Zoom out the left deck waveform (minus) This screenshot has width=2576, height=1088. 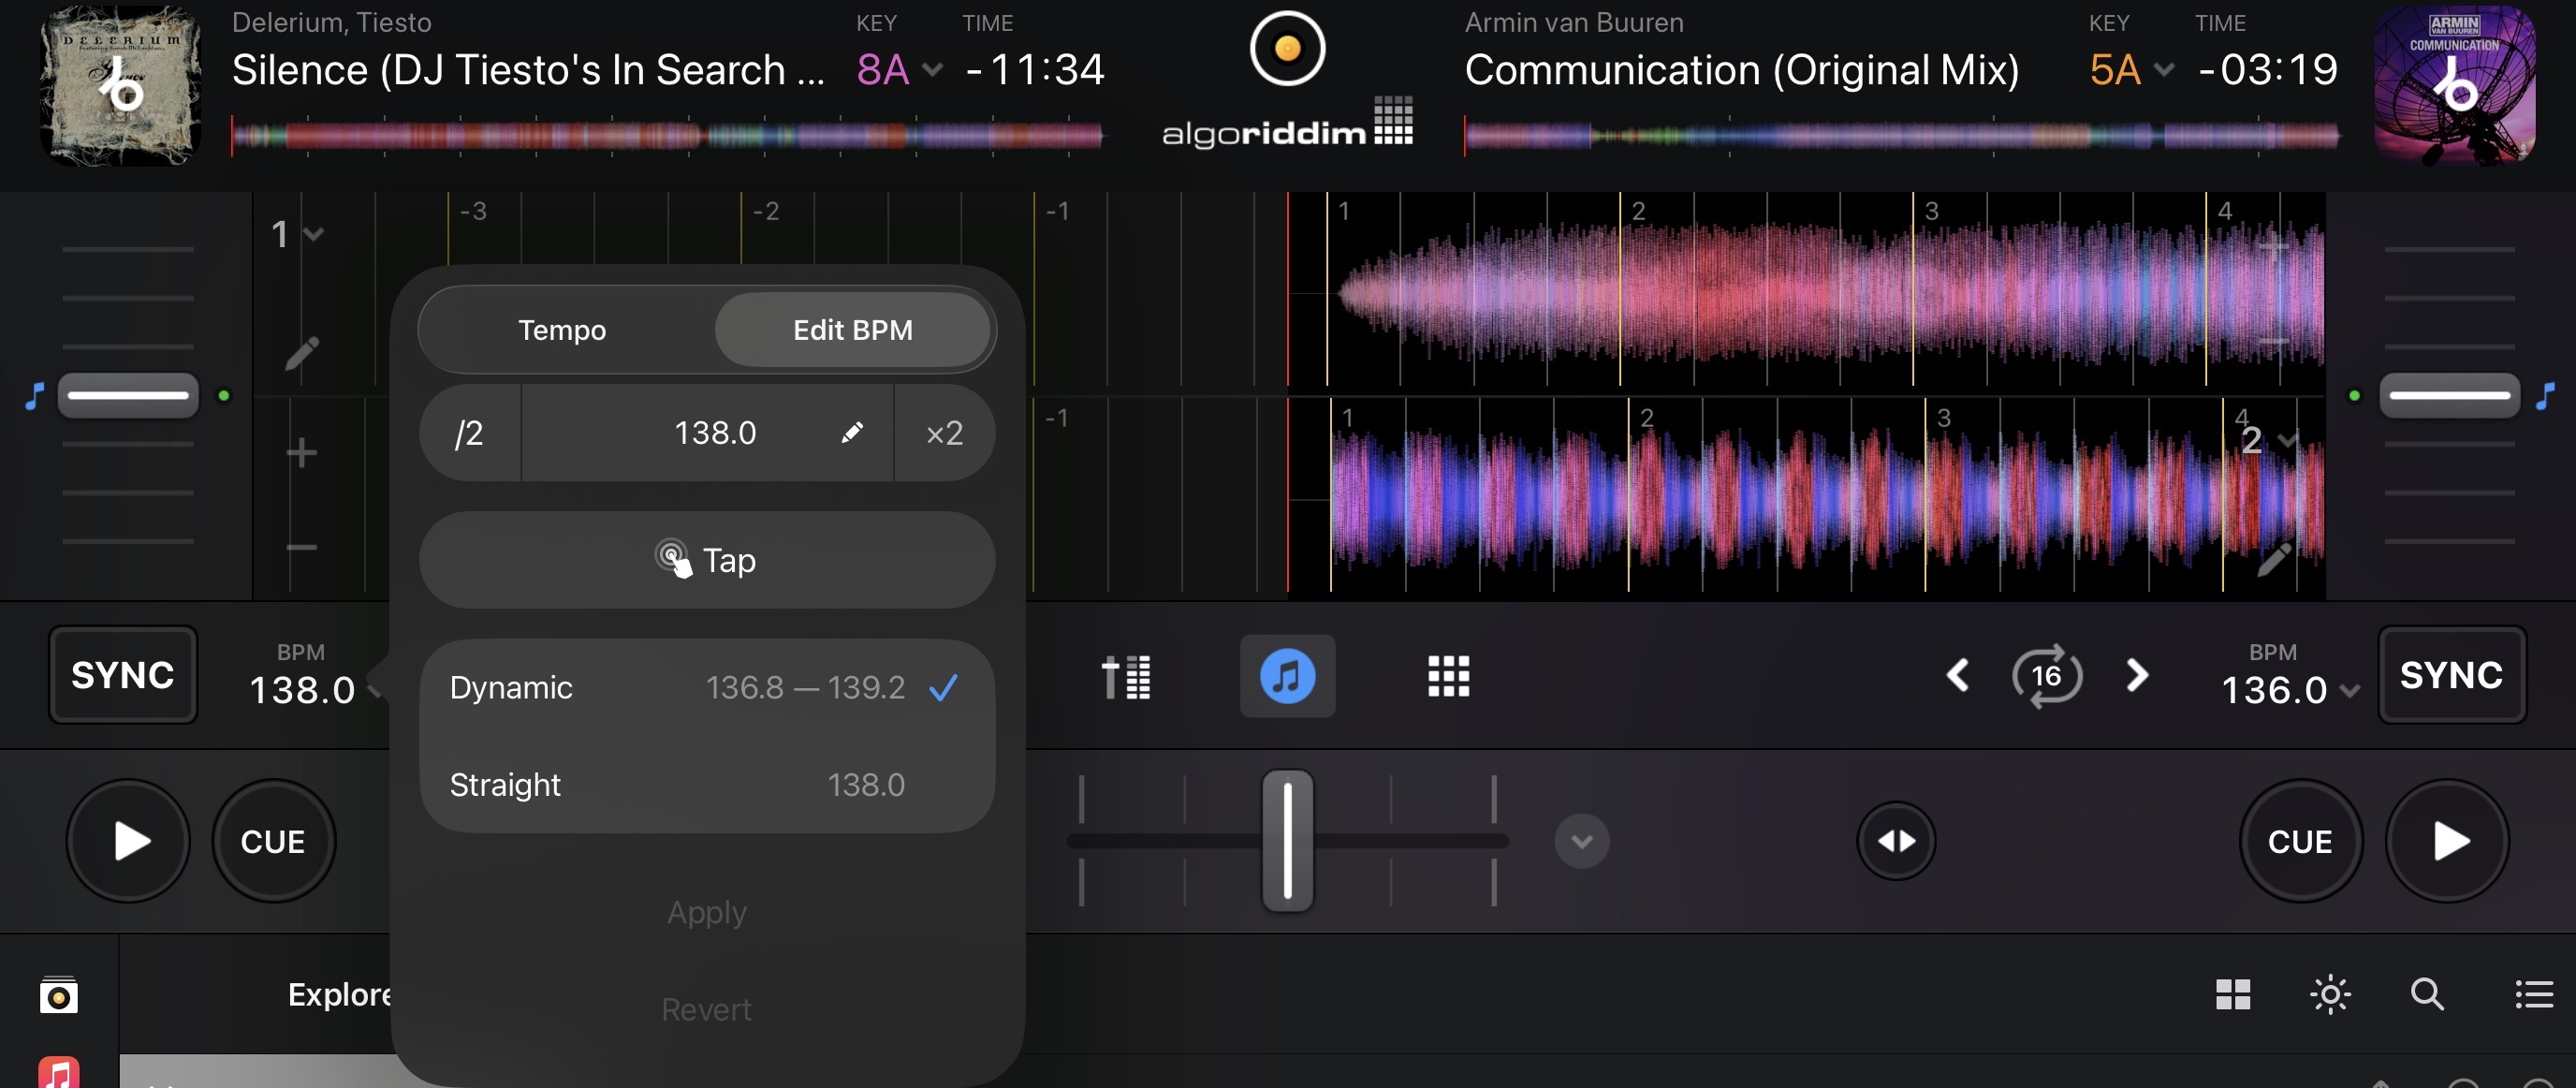[x=301, y=547]
